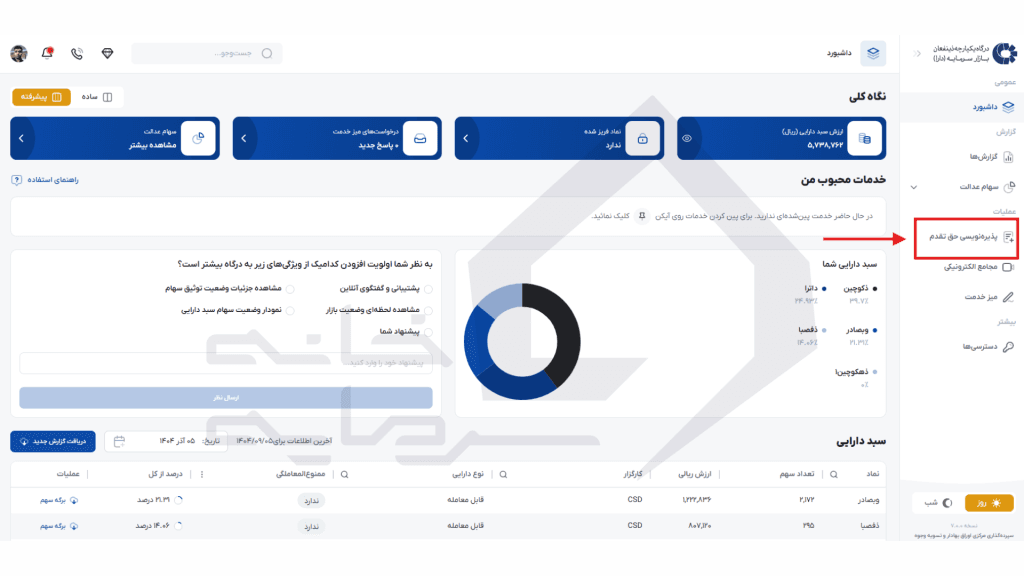Open the user profile avatar
The image size is (1024, 576).
click(18, 53)
